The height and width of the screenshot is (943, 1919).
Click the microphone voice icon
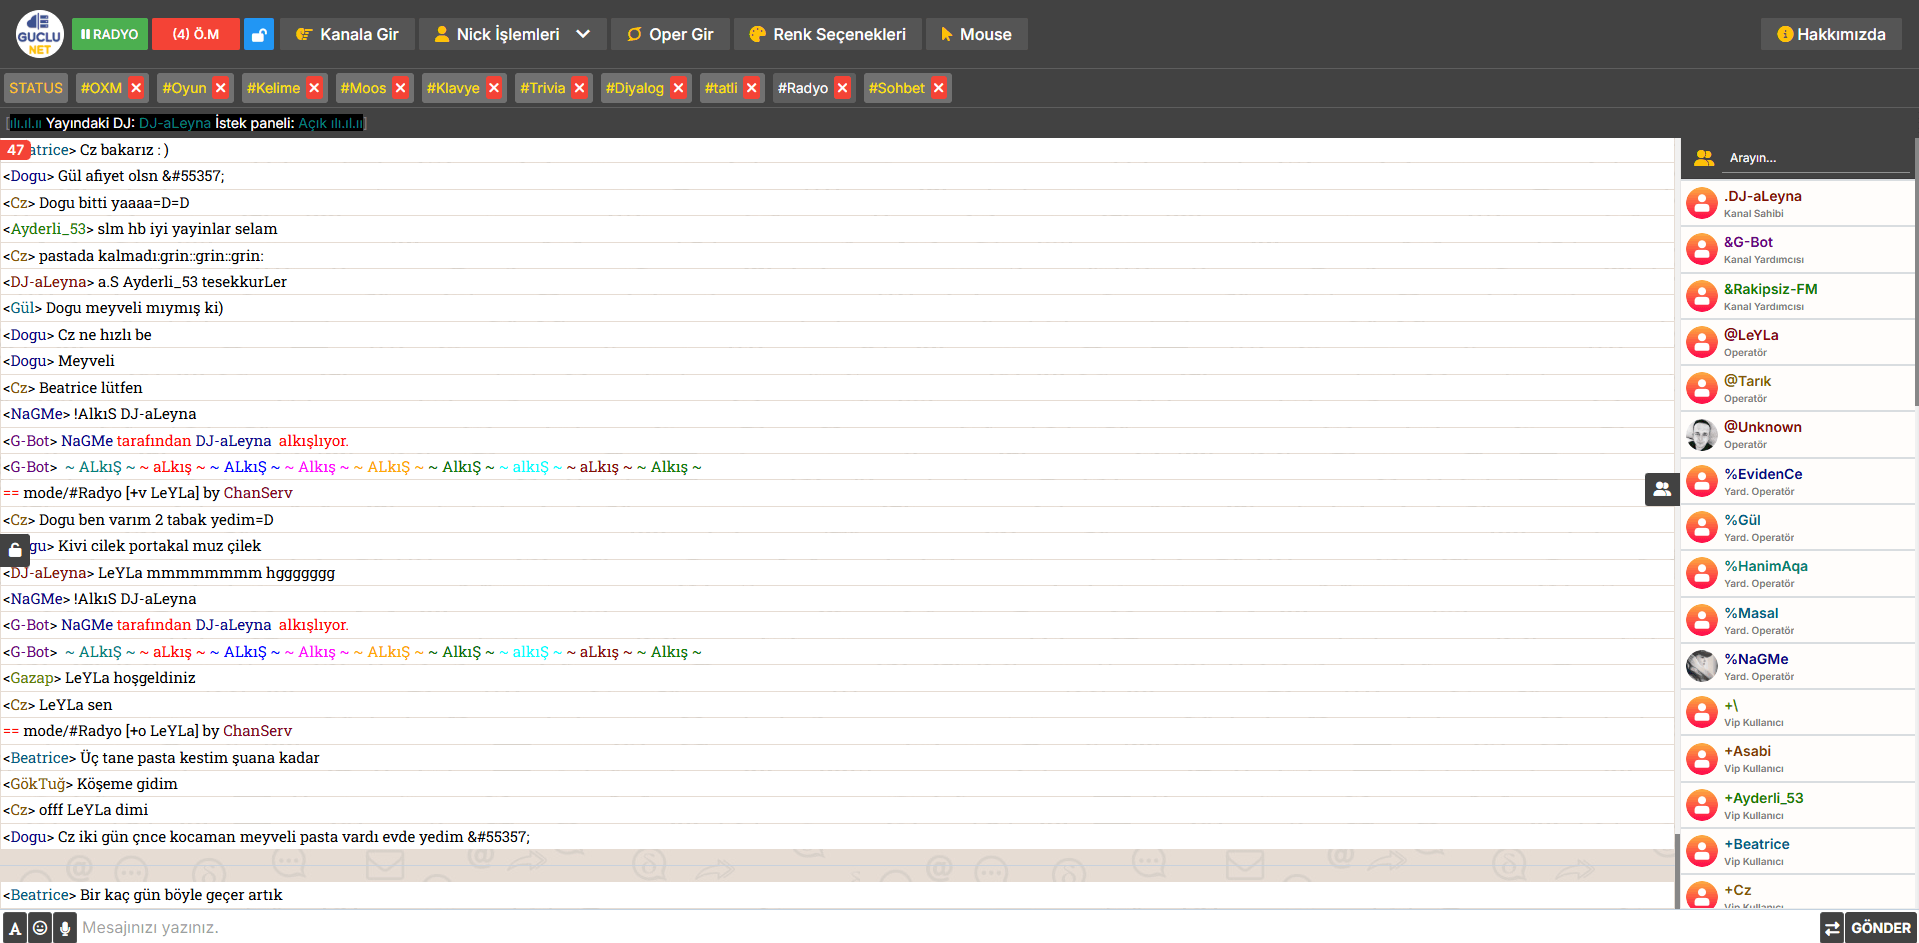coord(65,928)
